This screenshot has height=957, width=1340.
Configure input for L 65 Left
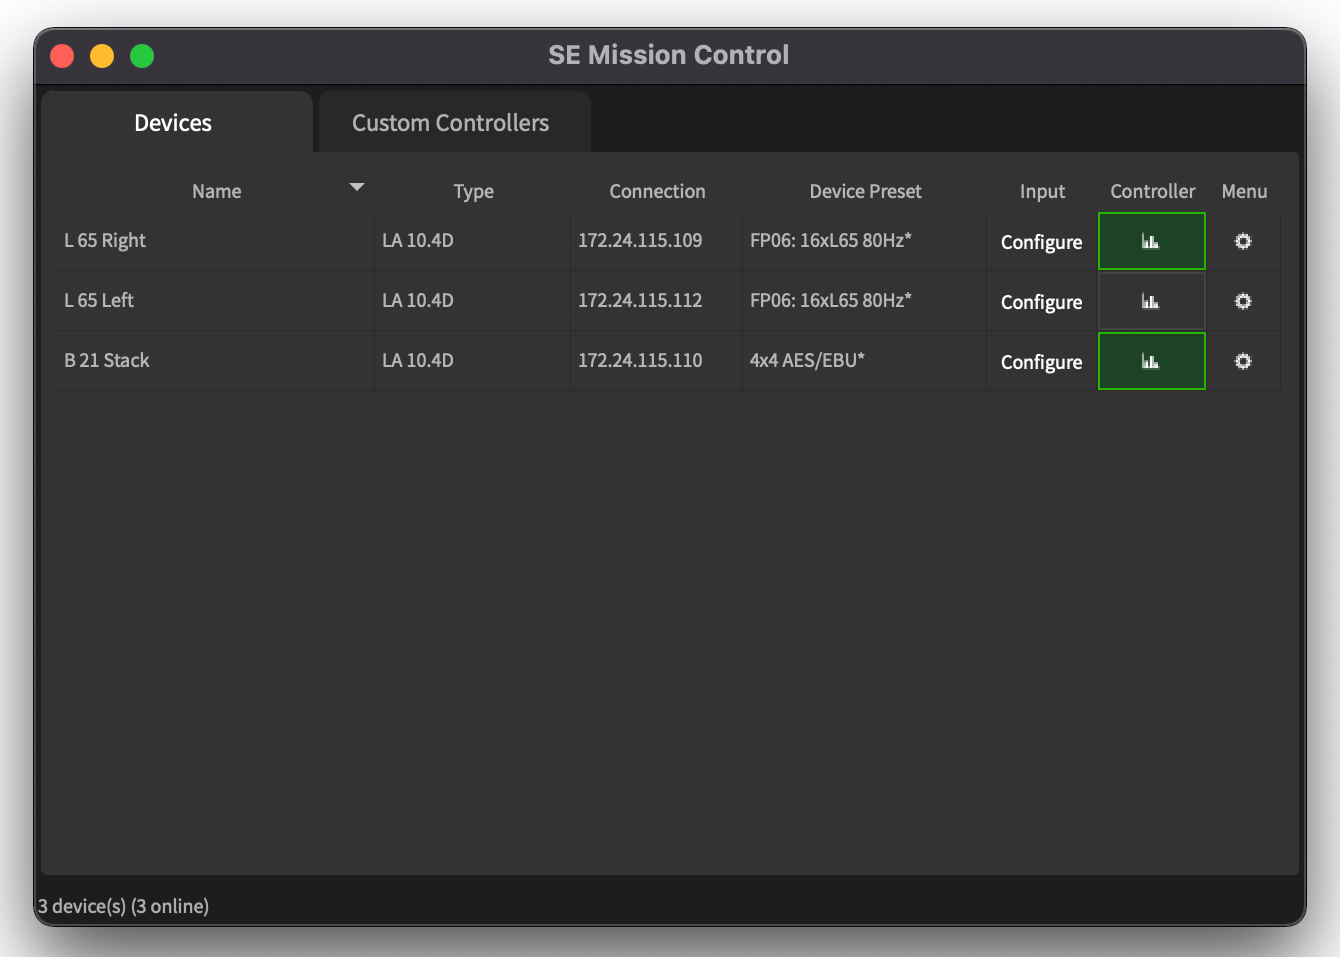(1041, 302)
